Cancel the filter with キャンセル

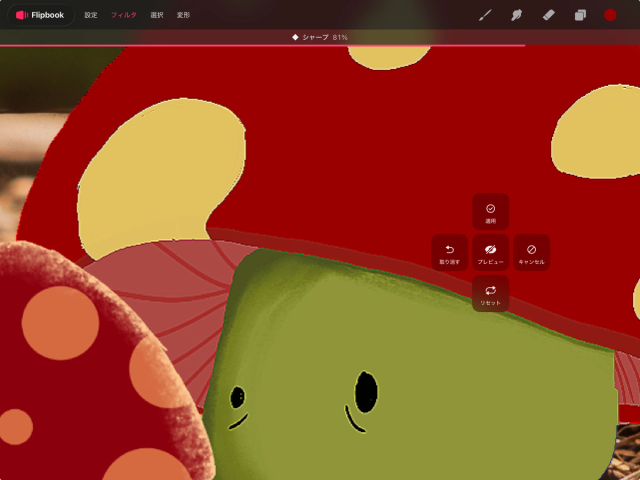pos(531,253)
